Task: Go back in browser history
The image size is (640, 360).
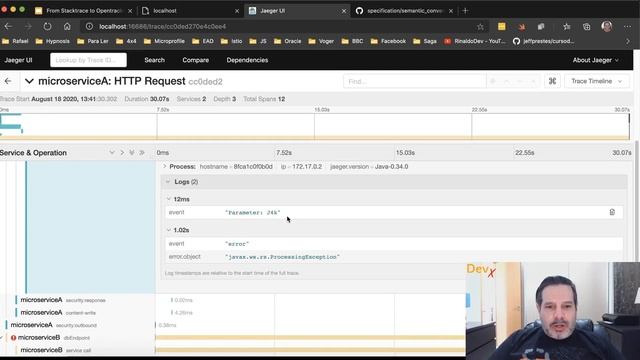Action: pos(8,27)
